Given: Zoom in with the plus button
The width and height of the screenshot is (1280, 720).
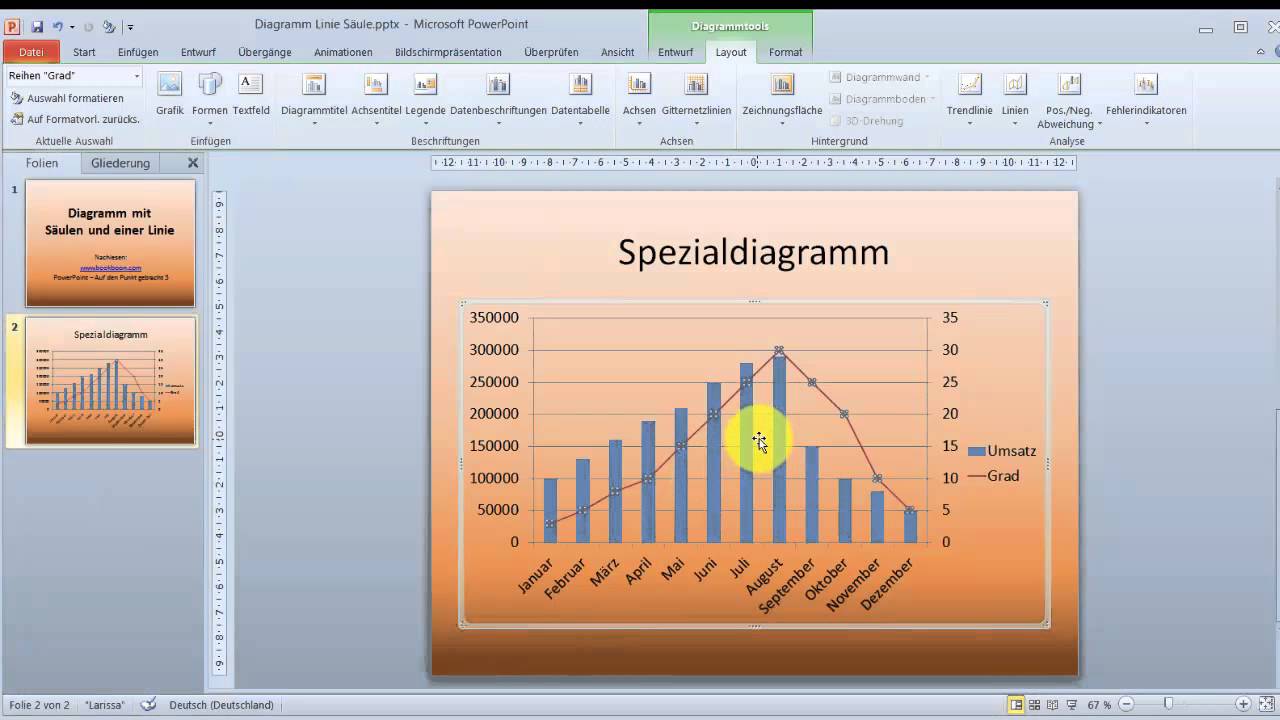Looking at the screenshot, I should [1243, 704].
